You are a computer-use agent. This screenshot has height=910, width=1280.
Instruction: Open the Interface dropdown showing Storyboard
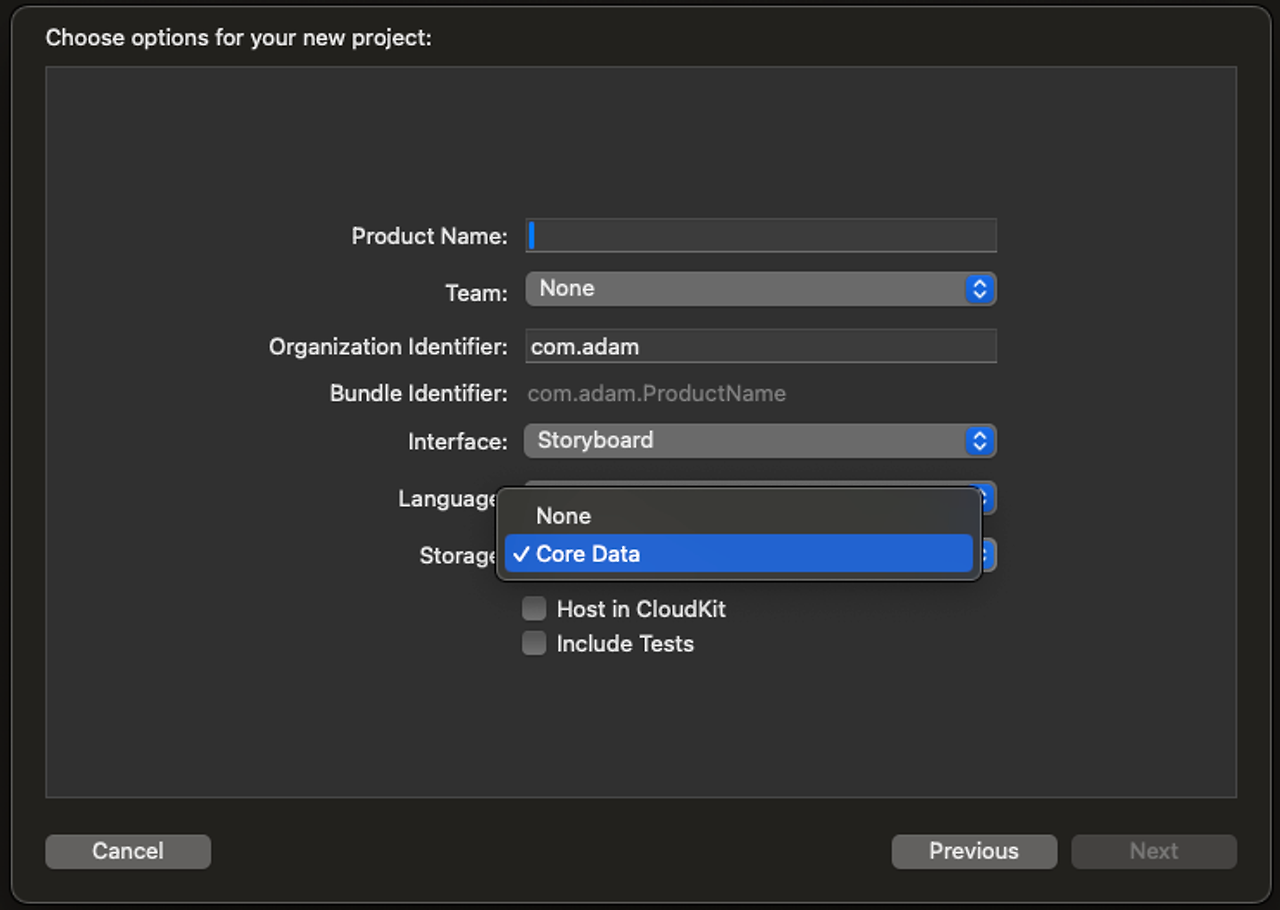tap(761, 441)
